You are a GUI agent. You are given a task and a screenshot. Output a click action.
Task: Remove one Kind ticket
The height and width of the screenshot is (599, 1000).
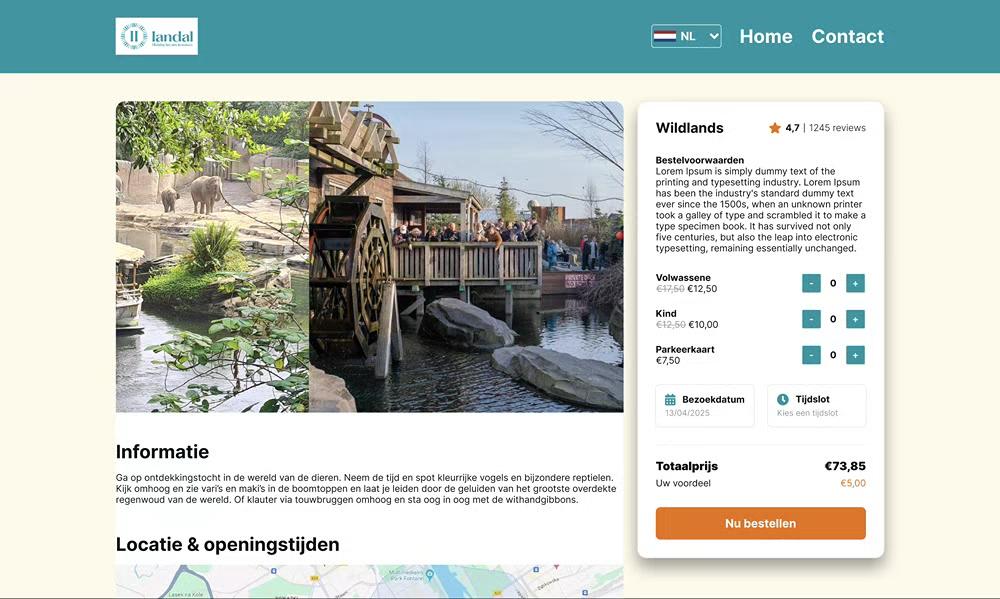(811, 319)
